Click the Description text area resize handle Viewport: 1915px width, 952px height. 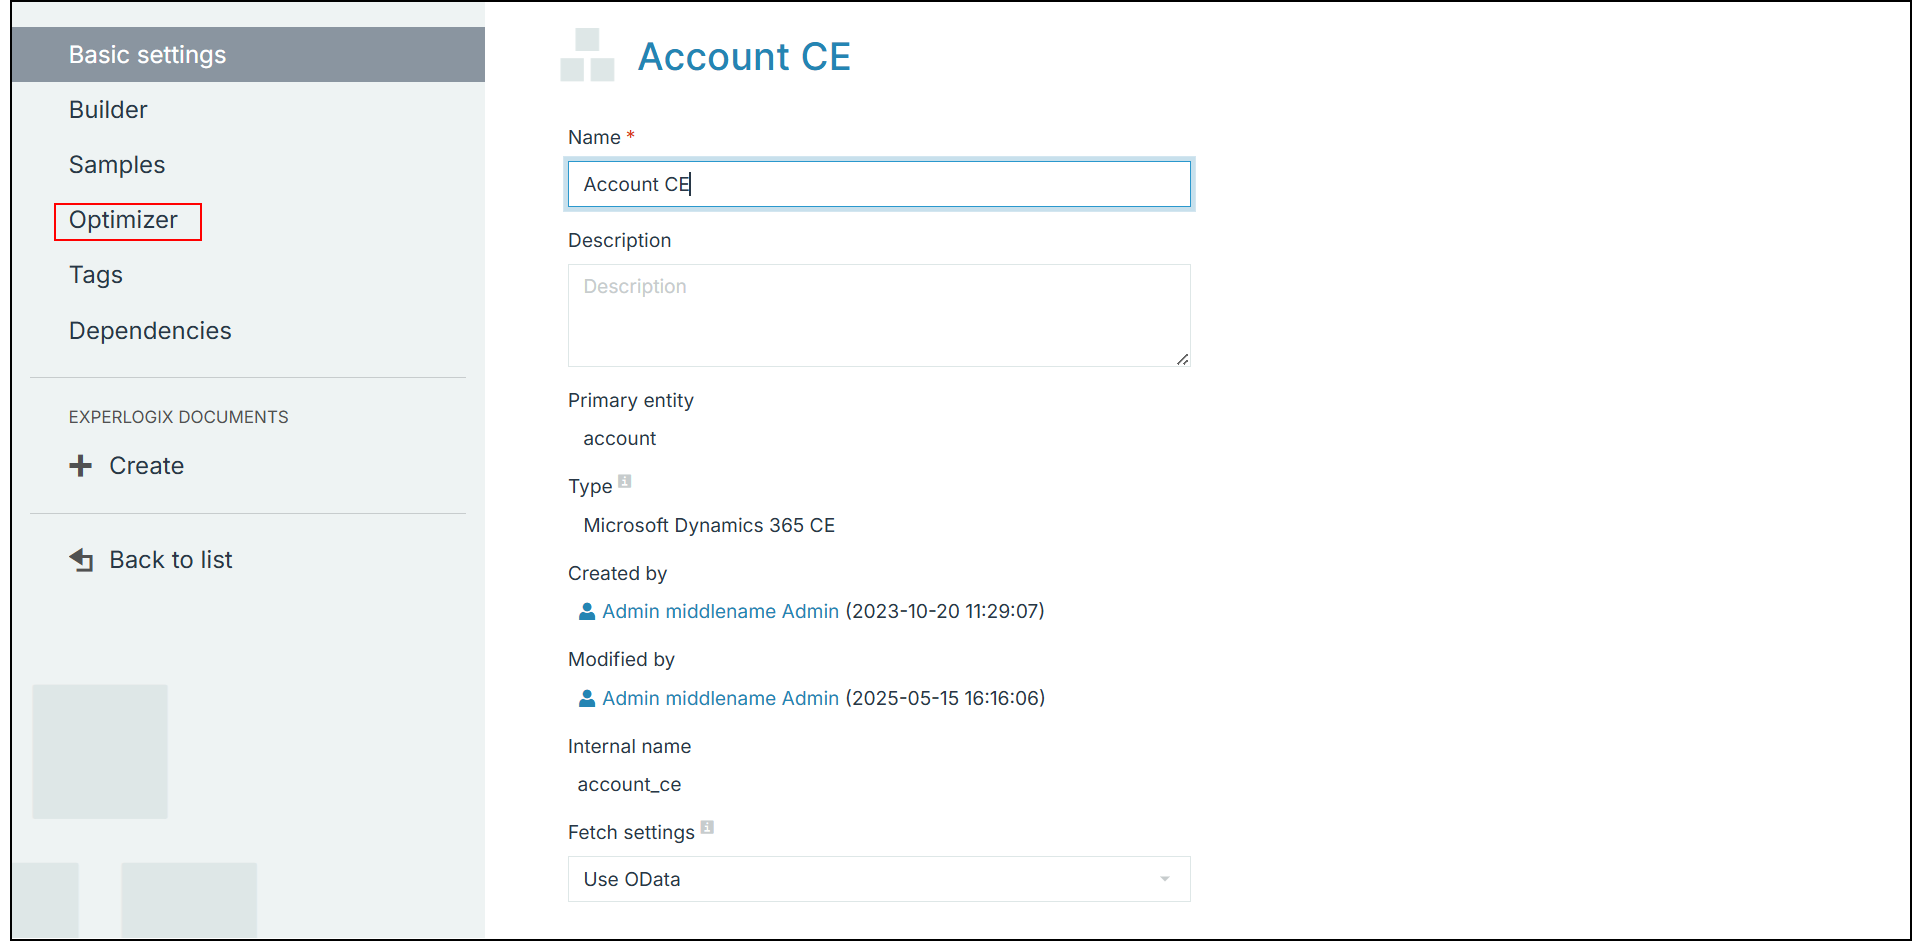click(1183, 359)
